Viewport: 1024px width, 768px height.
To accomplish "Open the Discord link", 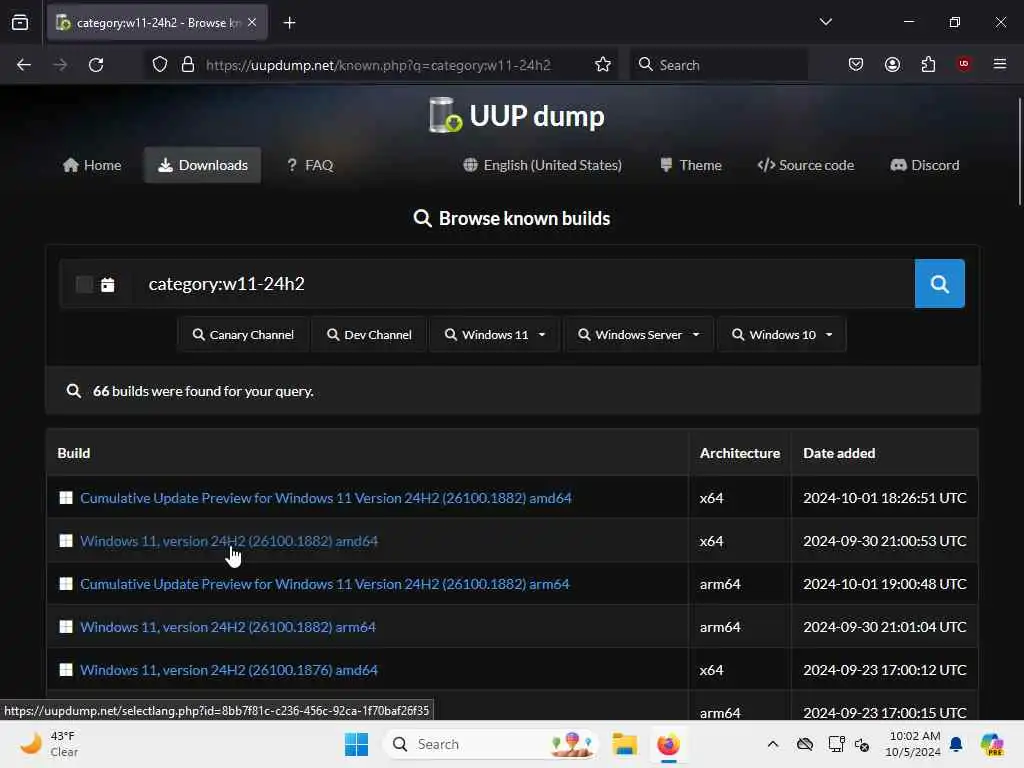I will 925,165.
